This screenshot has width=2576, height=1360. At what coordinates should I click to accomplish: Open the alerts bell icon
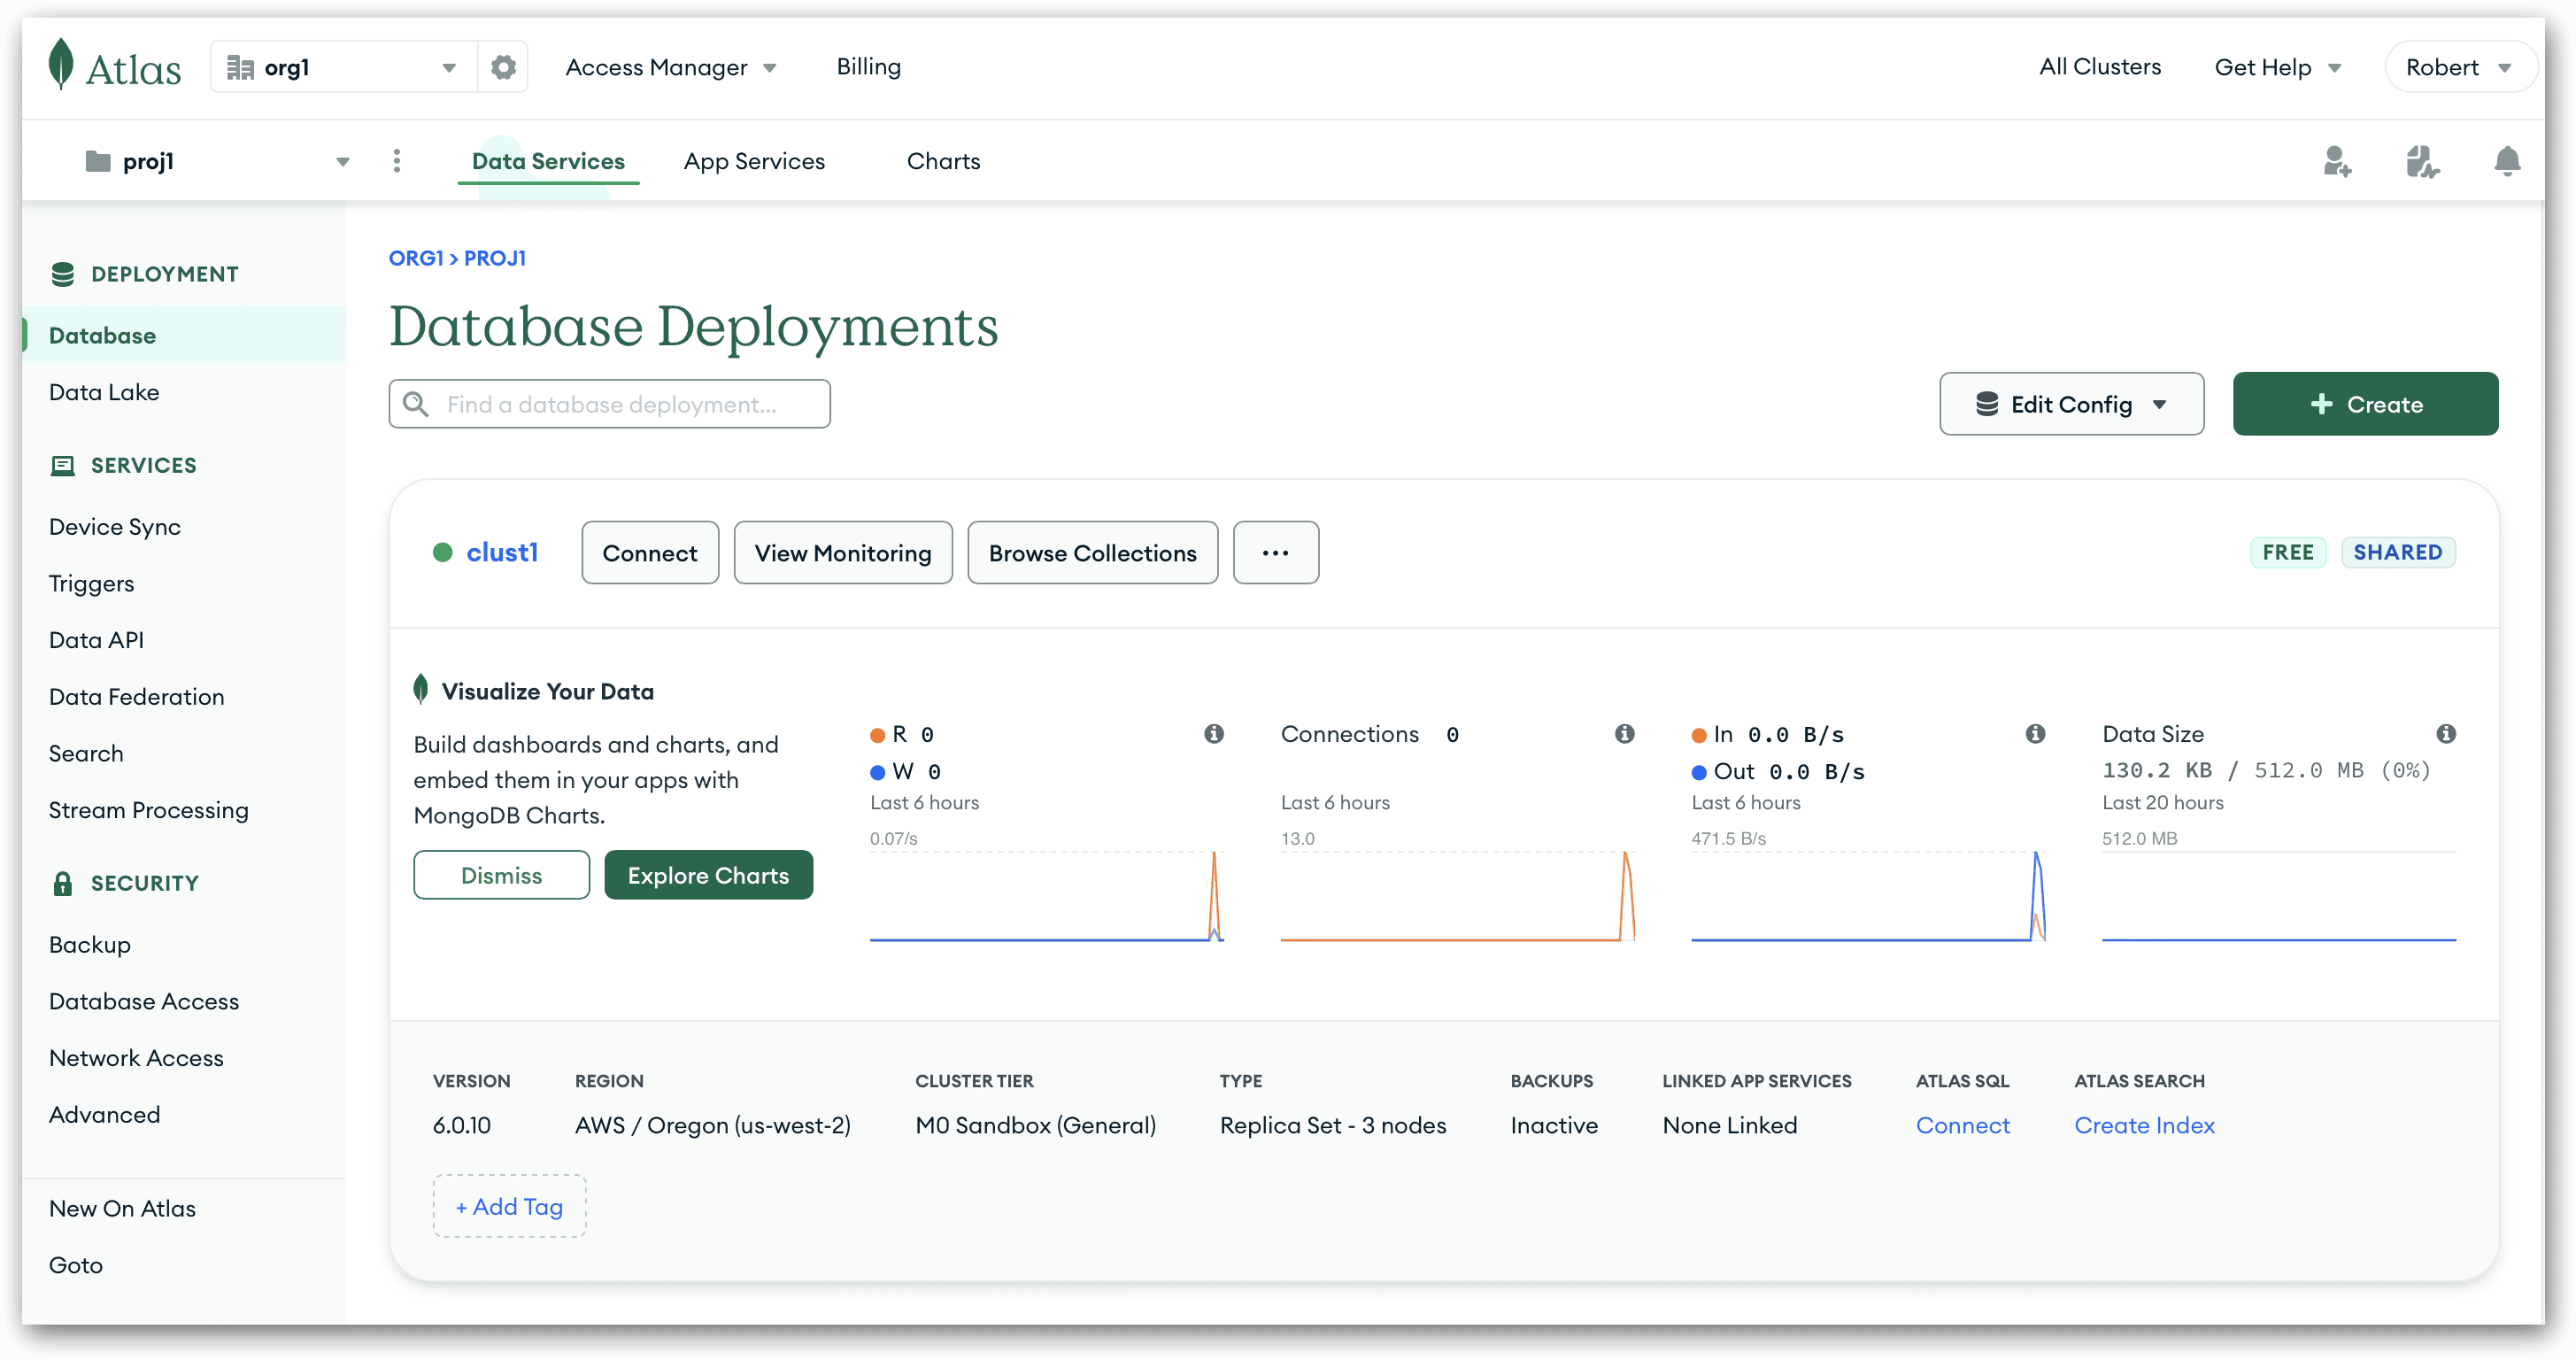coord(2507,161)
